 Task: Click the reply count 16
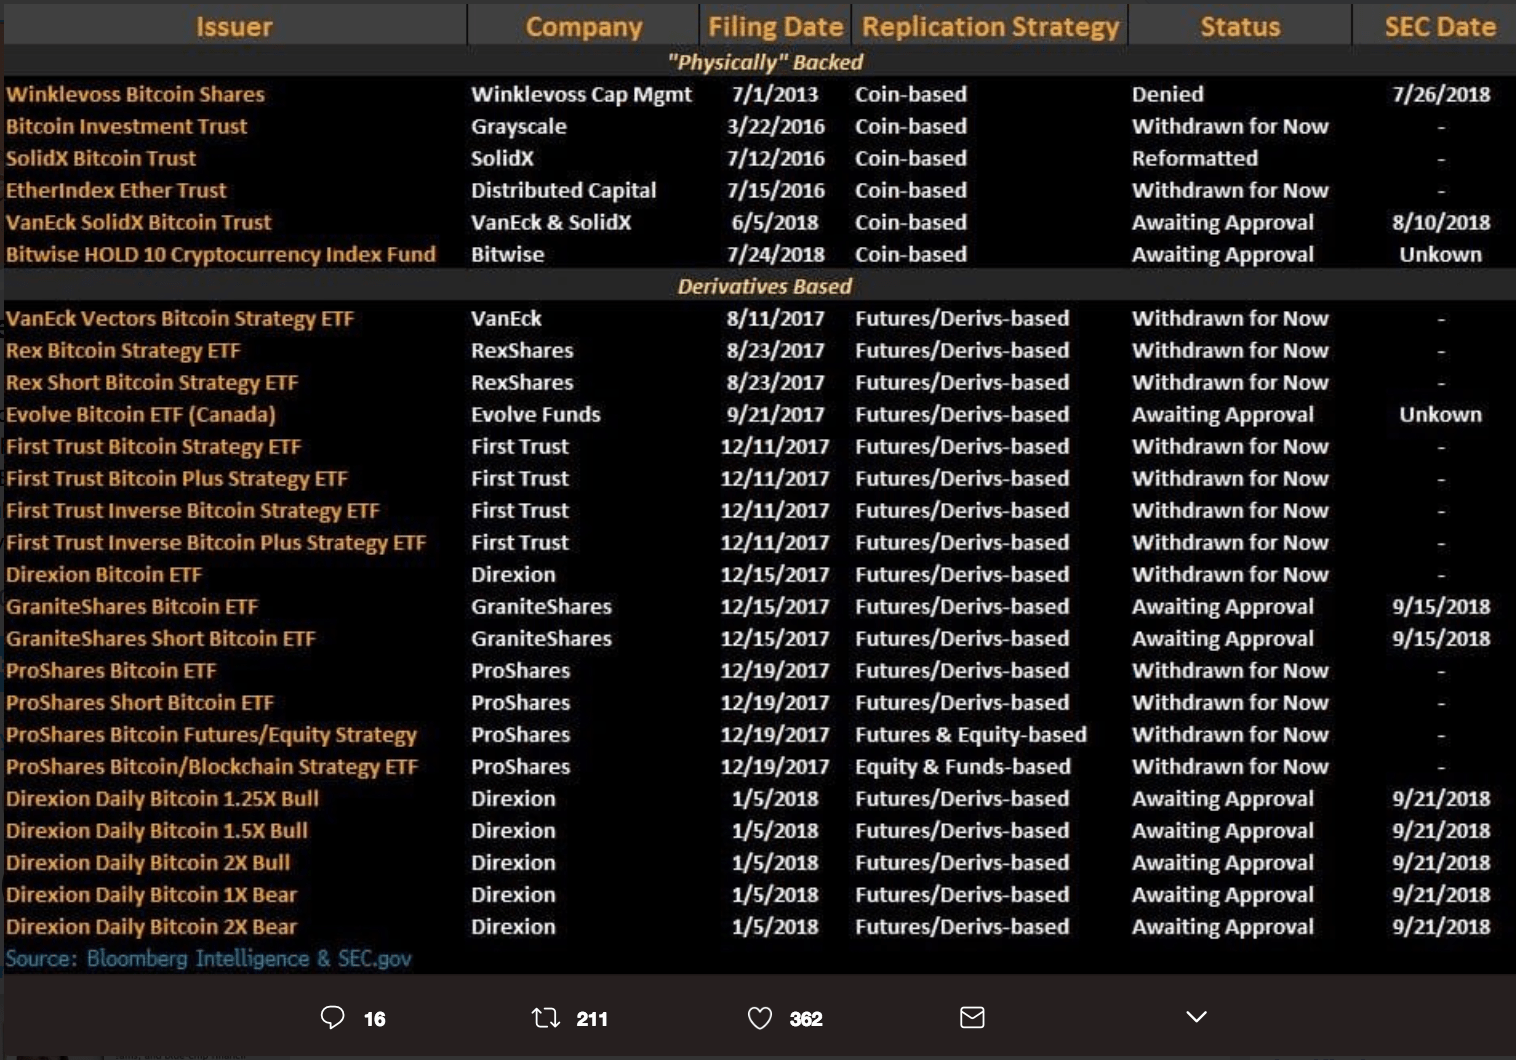coord(375,1019)
